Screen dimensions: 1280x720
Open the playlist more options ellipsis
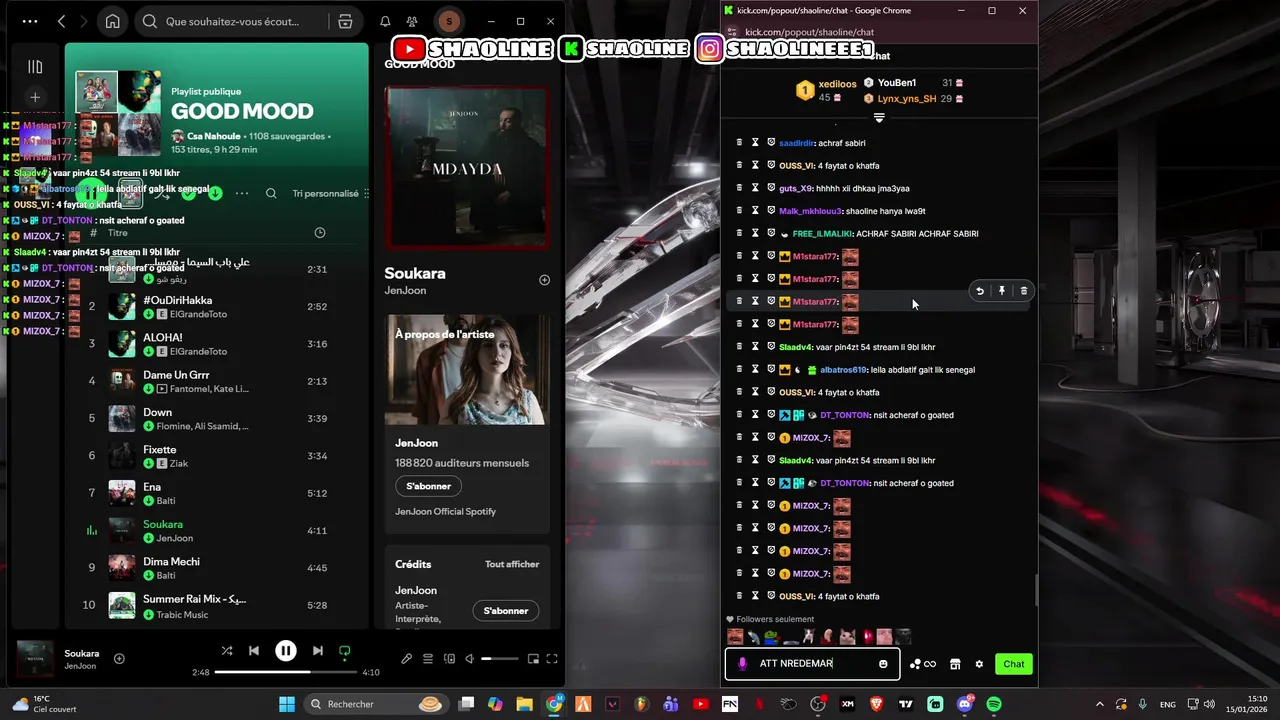point(242,193)
